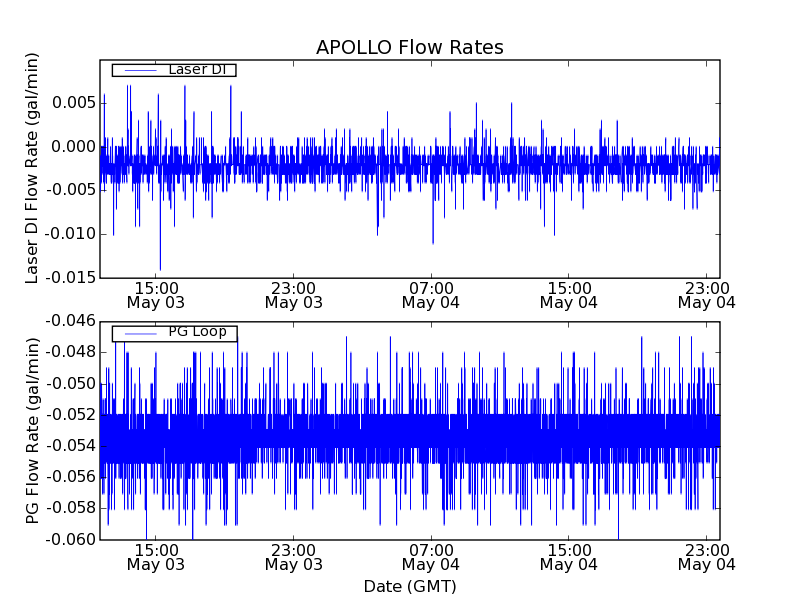This screenshot has height=600, width=800.
Task: Select 15:00 May 03 tick under bottom plot
Action: [156, 557]
